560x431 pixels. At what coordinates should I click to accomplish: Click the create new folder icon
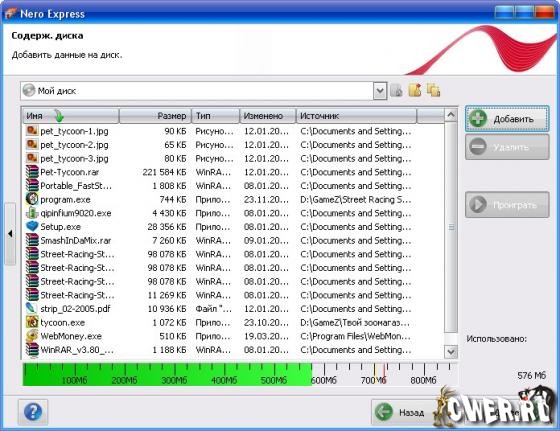[x=415, y=90]
